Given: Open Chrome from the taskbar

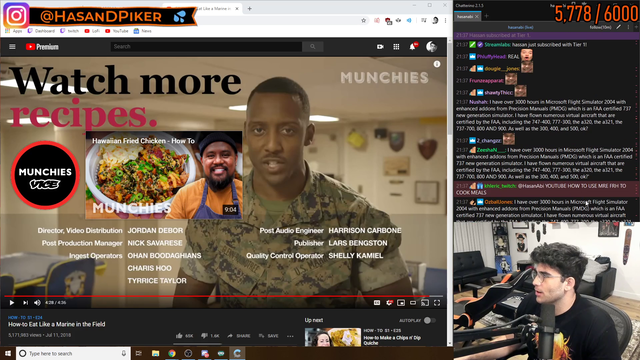Looking at the screenshot, I should 172,353.
